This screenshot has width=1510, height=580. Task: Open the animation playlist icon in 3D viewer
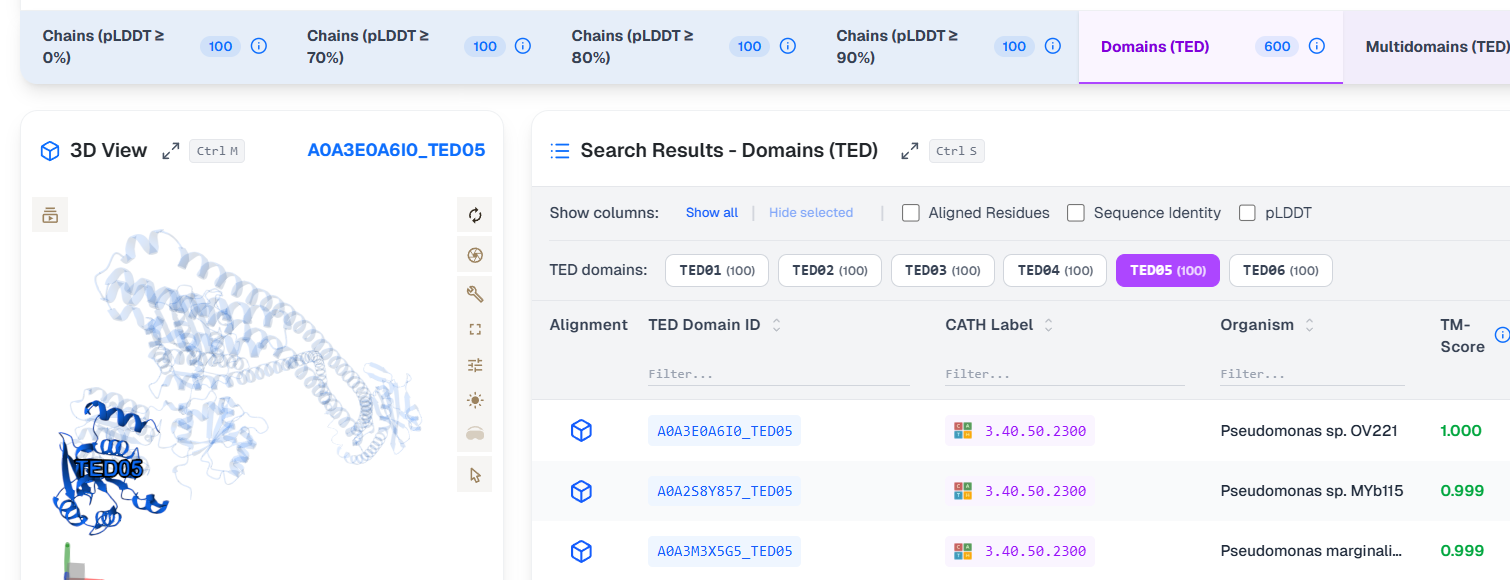tap(50, 214)
